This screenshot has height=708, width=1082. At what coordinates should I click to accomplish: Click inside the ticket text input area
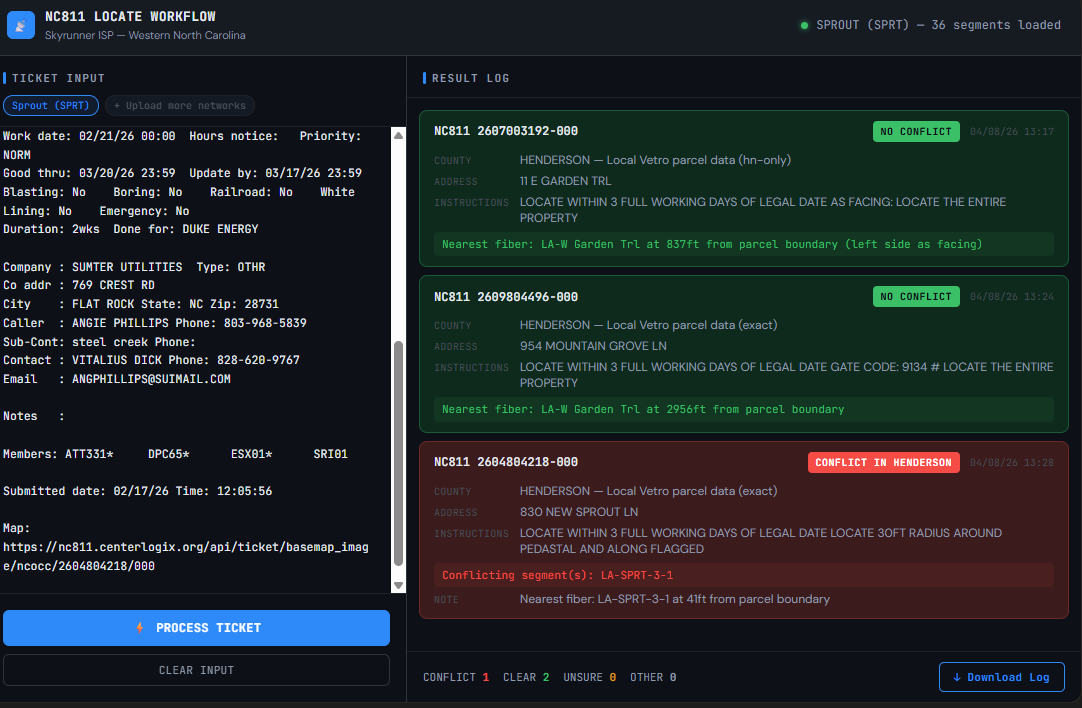(x=196, y=360)
